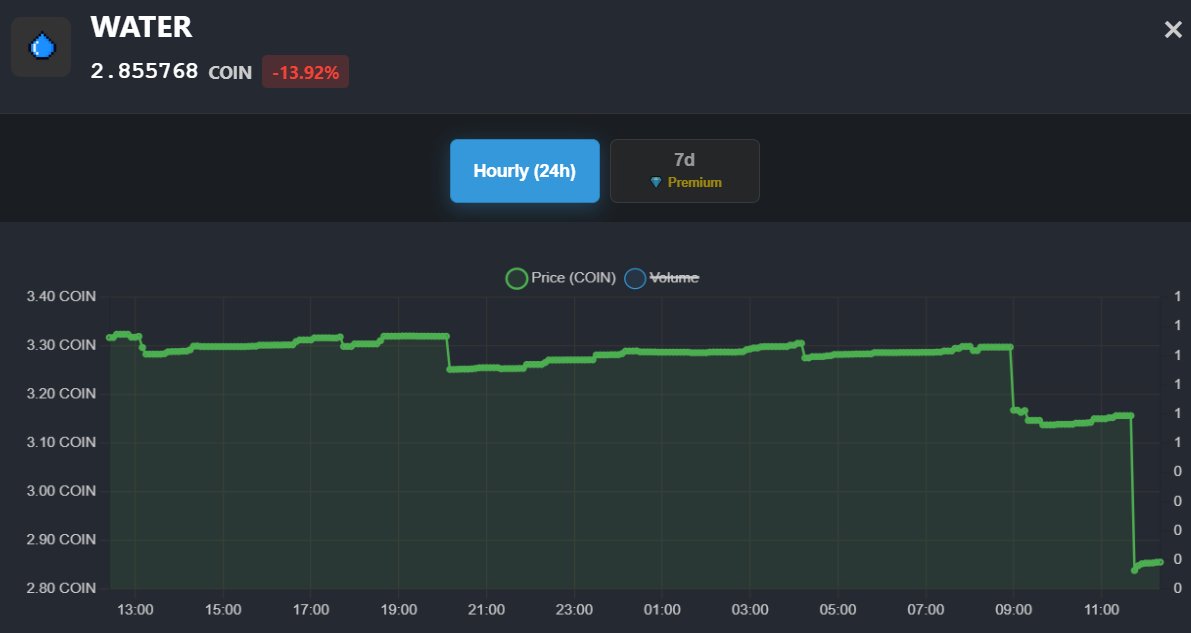
Task: Click the -13.92% change badge
Action: pyautogui.click(x=305, y=72)
